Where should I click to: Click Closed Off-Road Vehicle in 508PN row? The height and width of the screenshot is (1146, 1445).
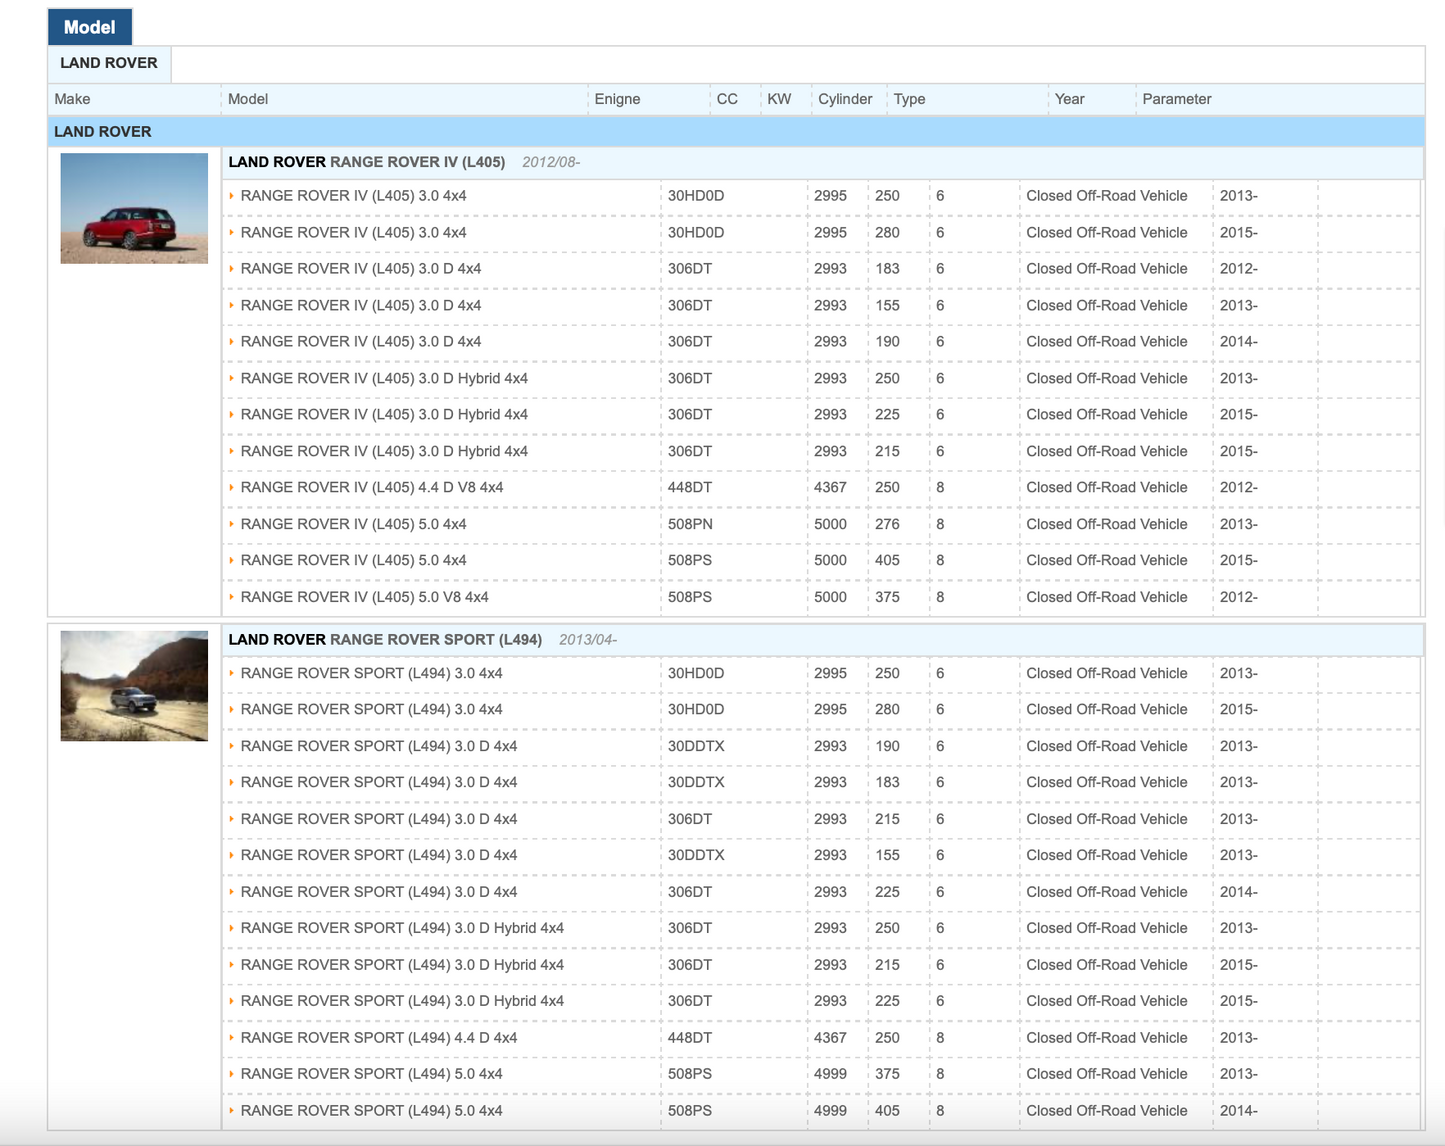(1107, 524)
